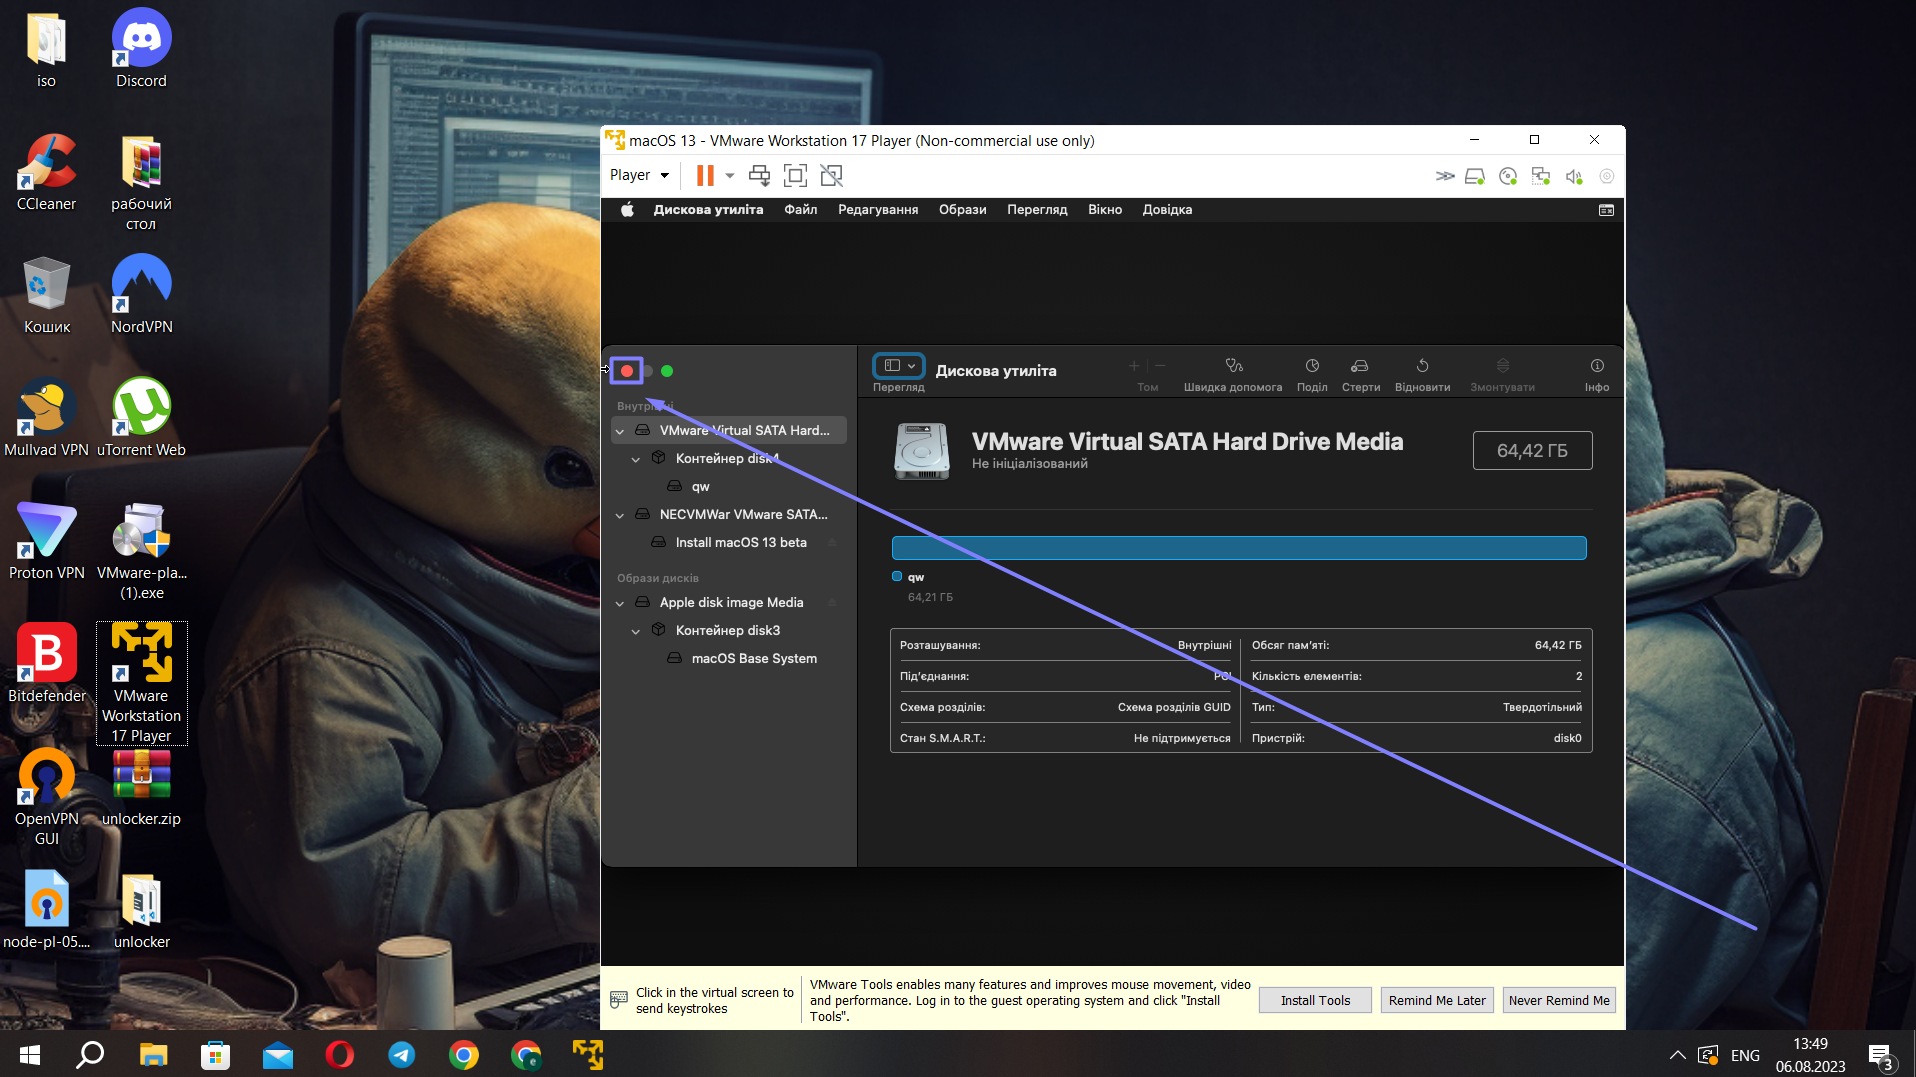Click the green zoom button of Disk Utility
Image resolution: width=1916 pixels, height=1077 pixels.
click(667, 371)
